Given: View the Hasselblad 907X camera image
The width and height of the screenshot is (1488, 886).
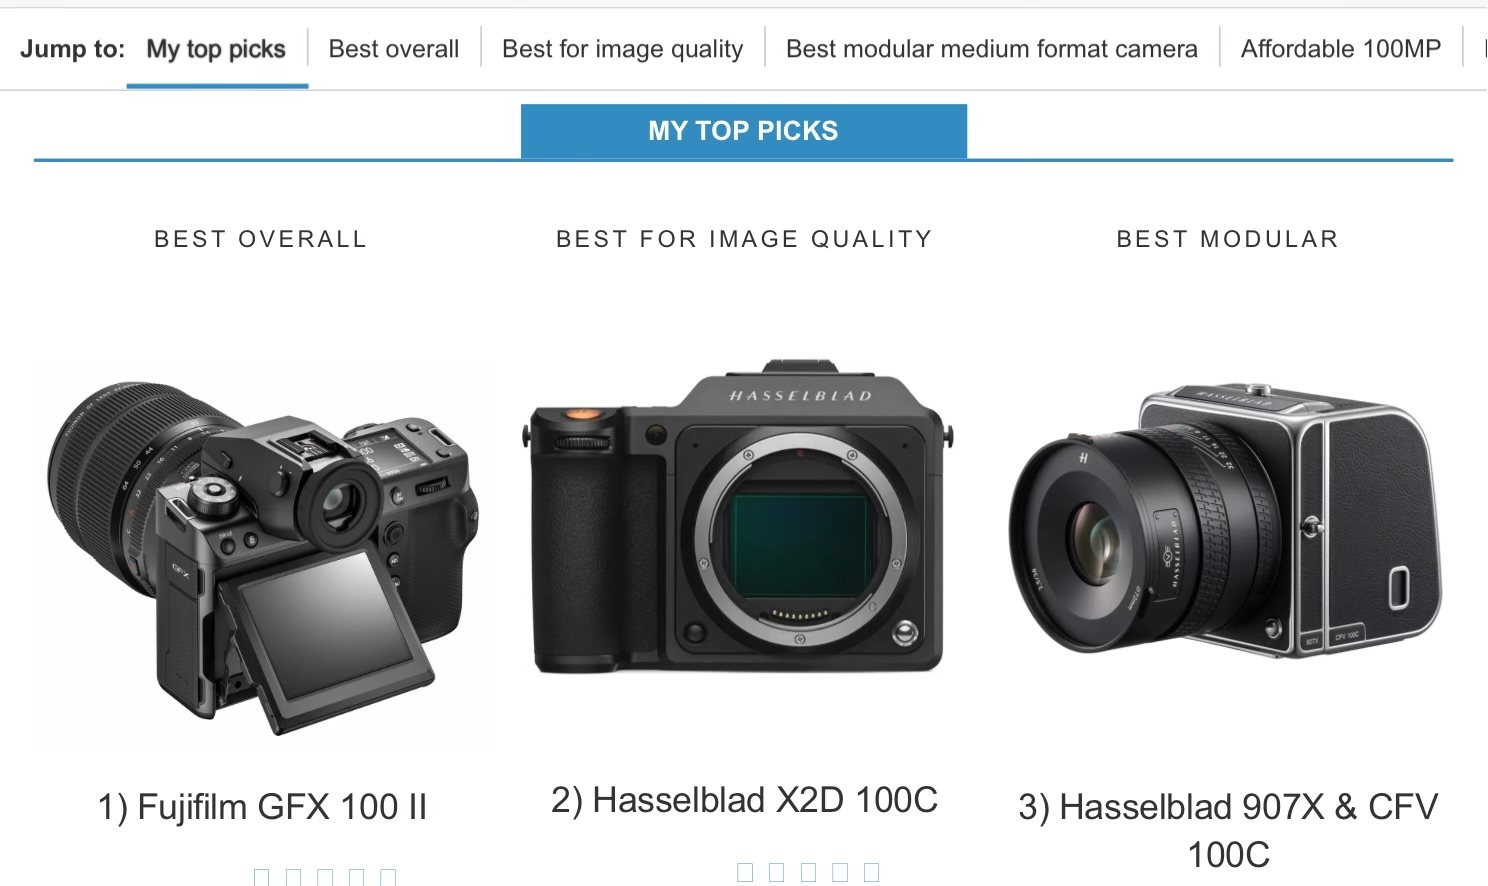Looking at the screenshot, I should 1226,520.
